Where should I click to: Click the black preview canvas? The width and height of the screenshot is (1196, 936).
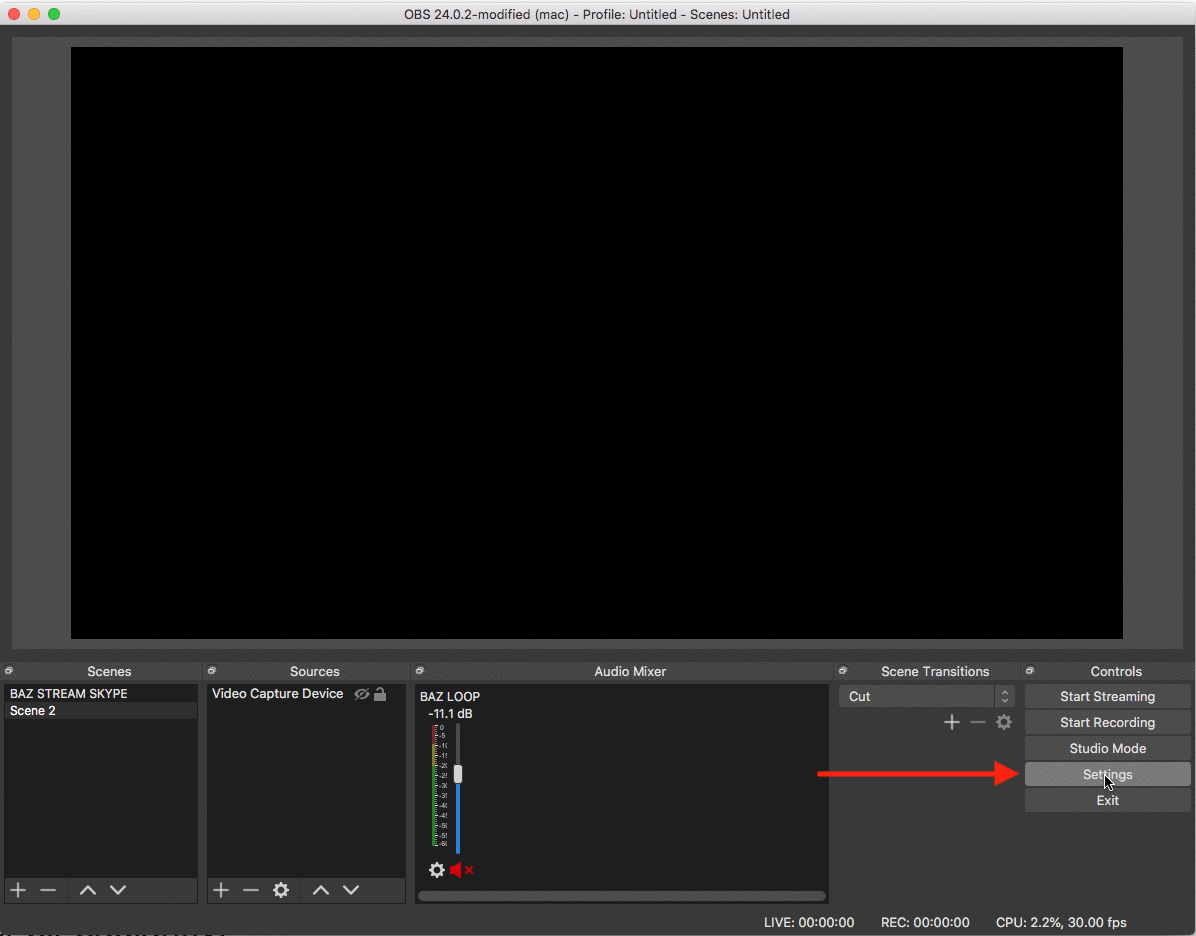coord(596,343)
